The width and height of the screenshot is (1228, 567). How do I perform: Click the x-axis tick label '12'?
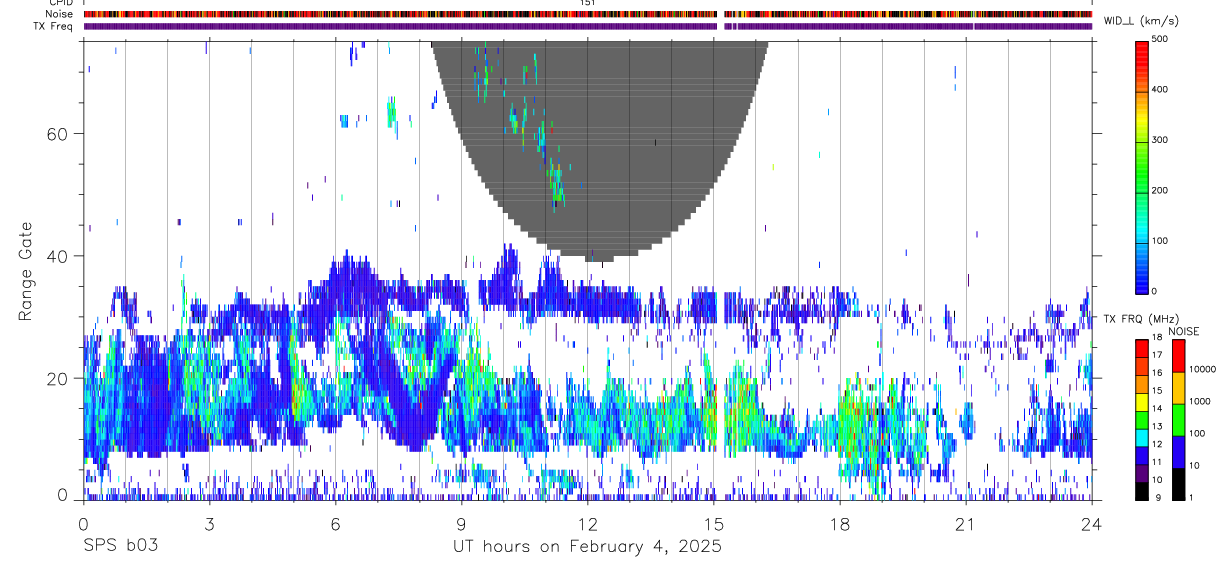(x=587, y=523)
